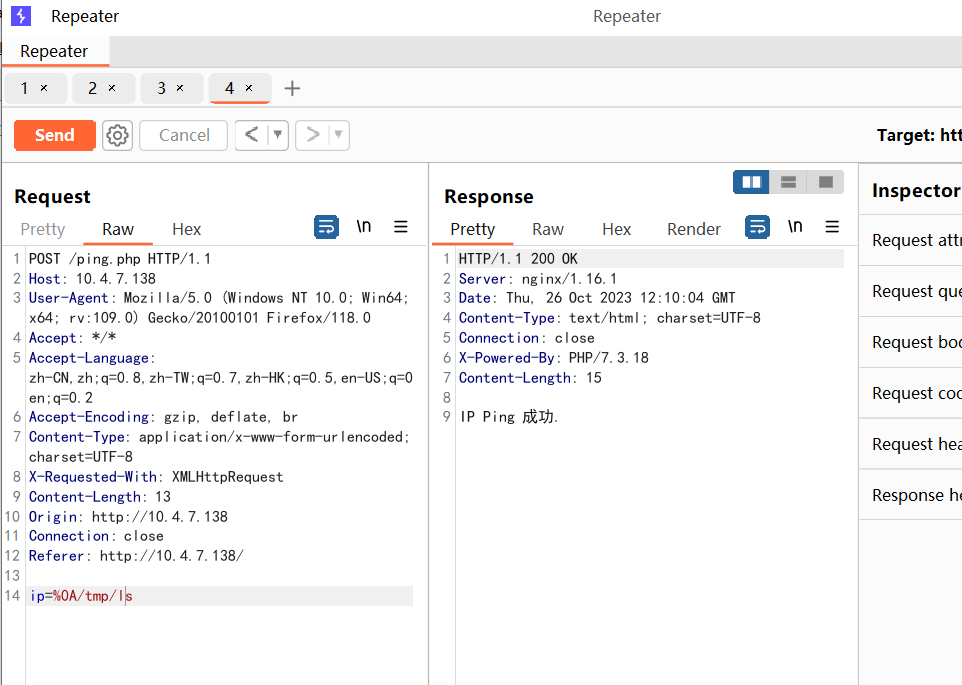Go forward to next request in history

point(312,135)
